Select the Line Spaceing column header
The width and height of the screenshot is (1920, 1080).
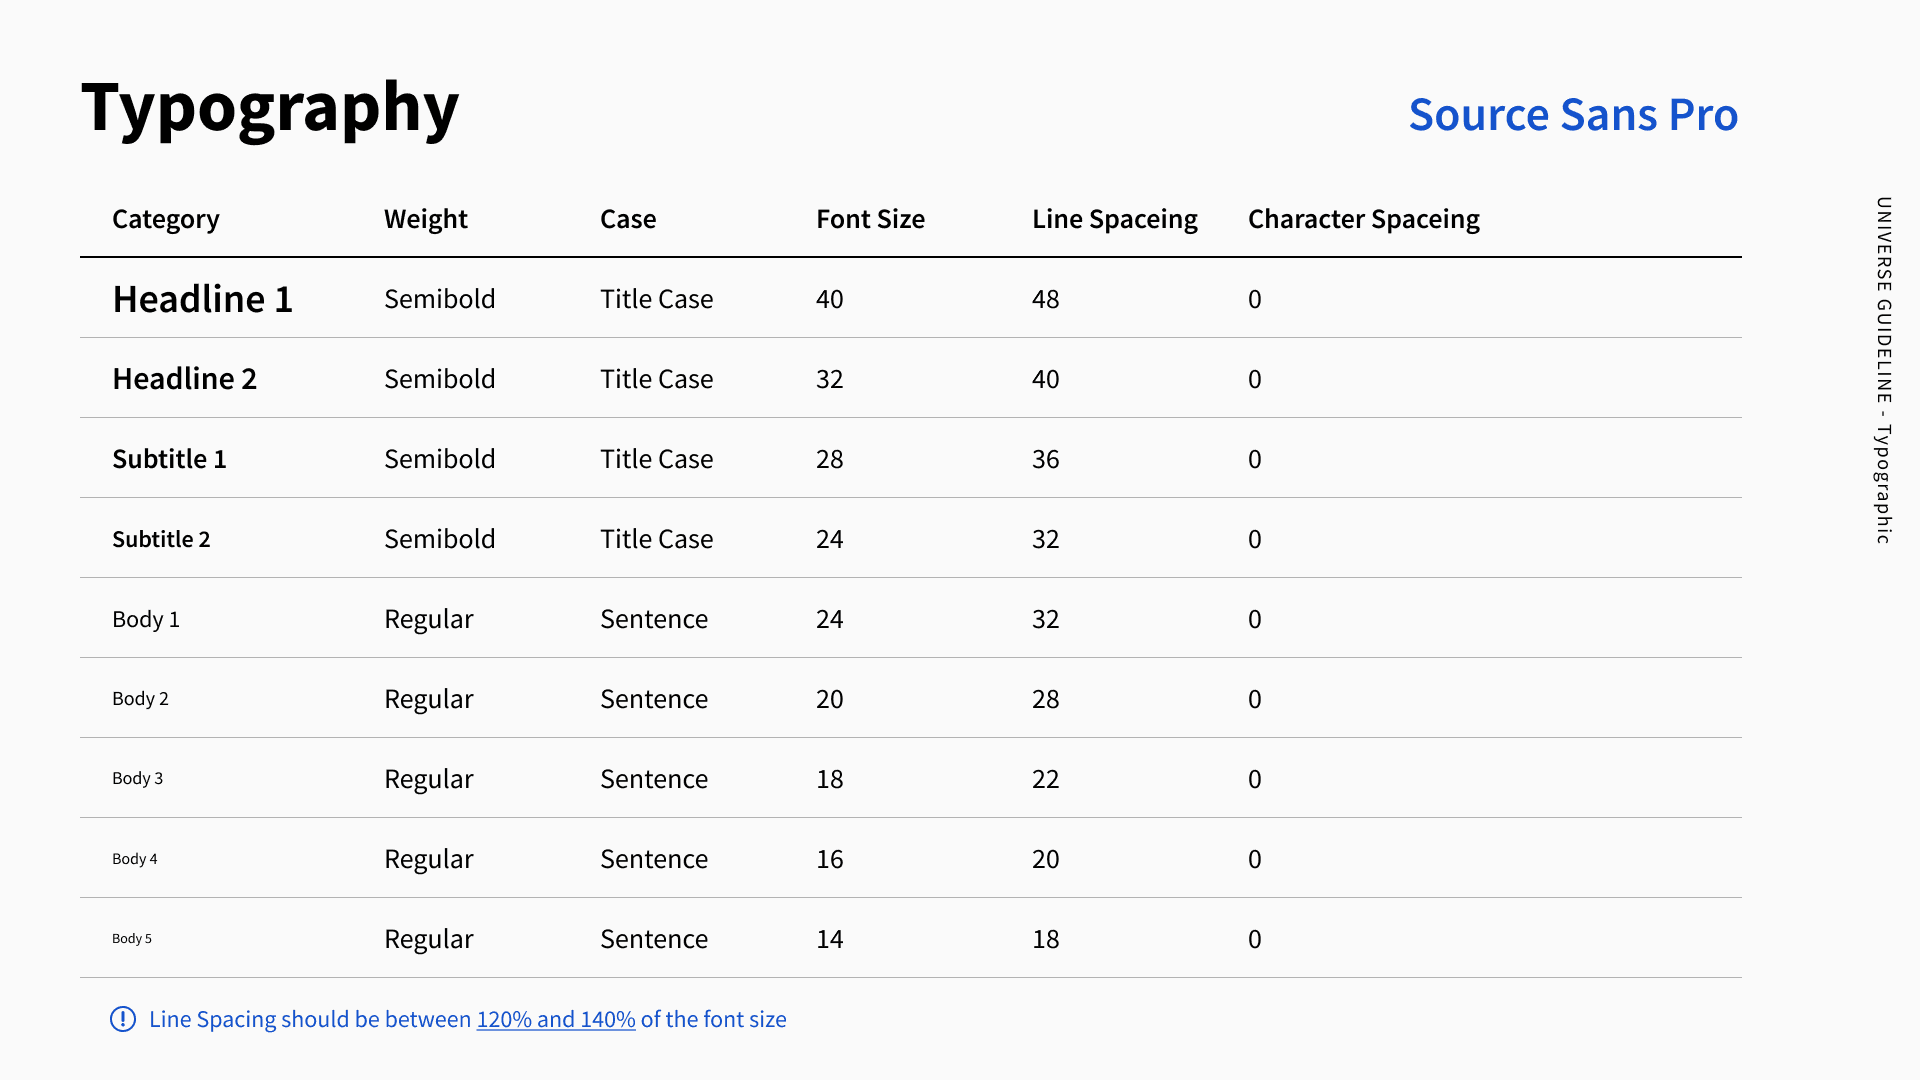[1114, 219]
